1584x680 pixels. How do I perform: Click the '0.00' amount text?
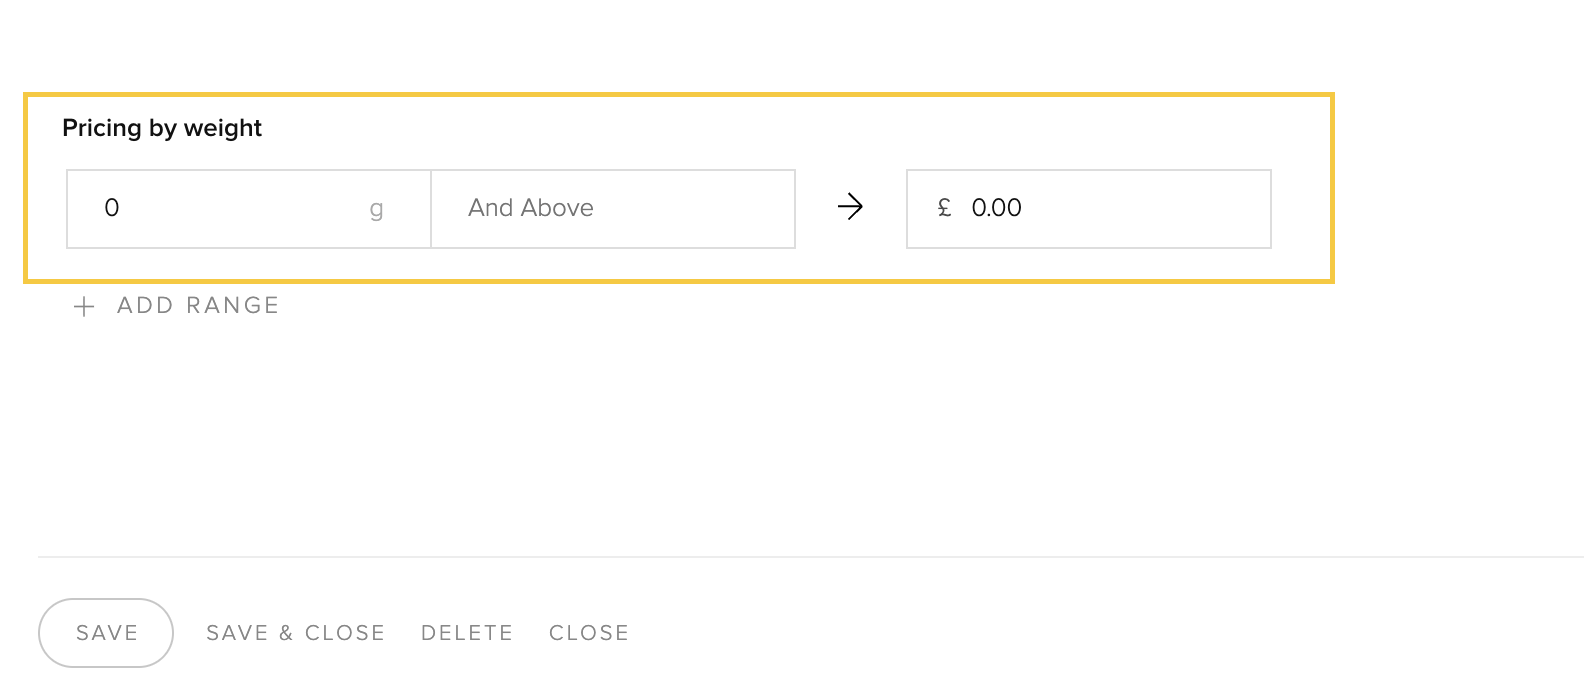click(996, 208)
